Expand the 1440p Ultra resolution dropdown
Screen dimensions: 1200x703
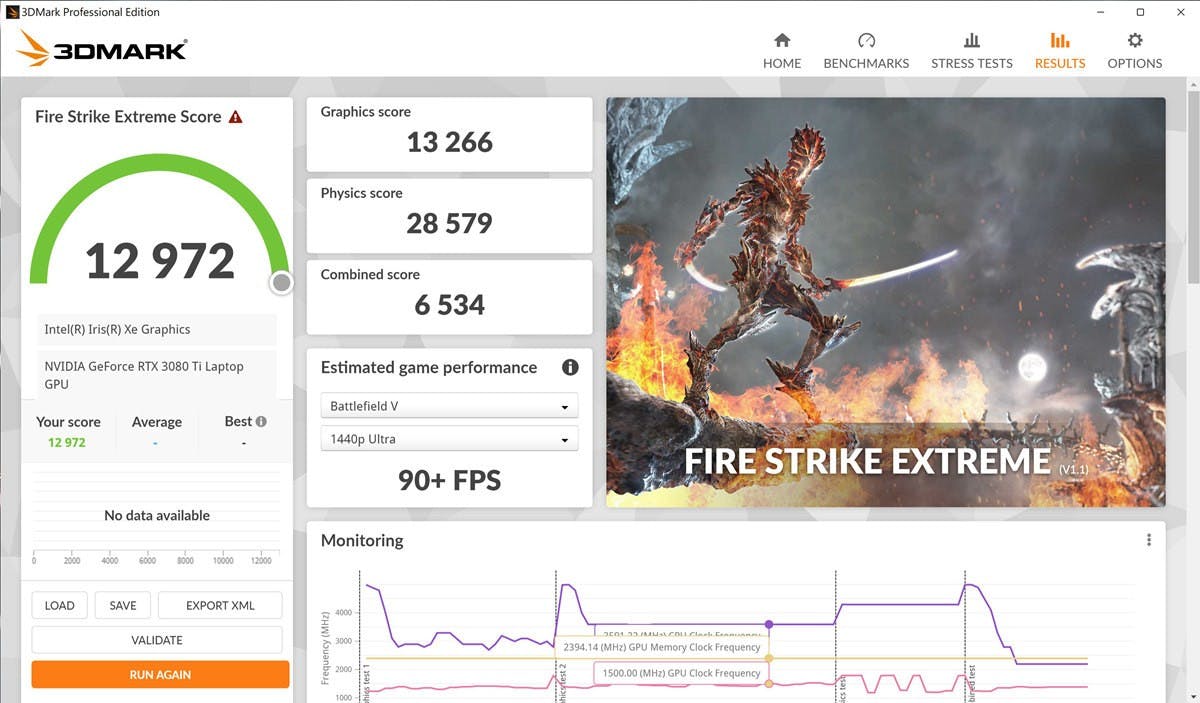click(449, 439)
